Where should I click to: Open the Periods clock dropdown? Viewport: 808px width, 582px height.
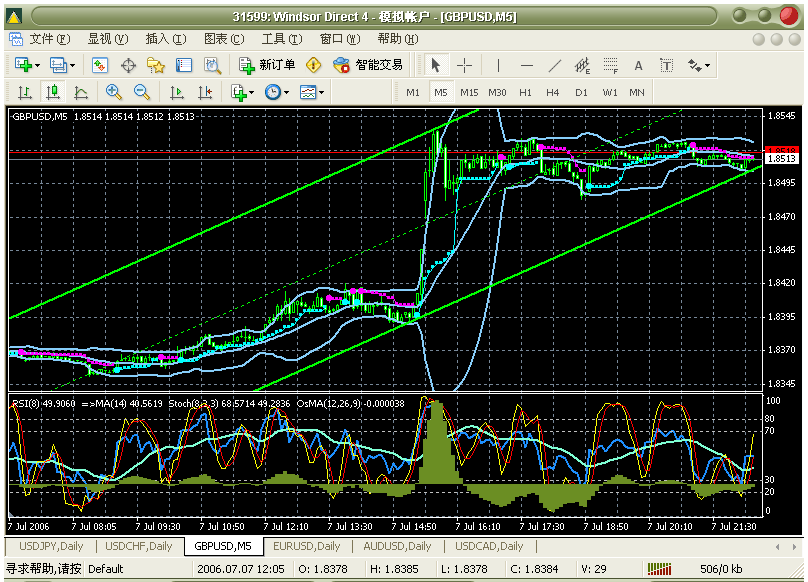[x=277, y=92]
